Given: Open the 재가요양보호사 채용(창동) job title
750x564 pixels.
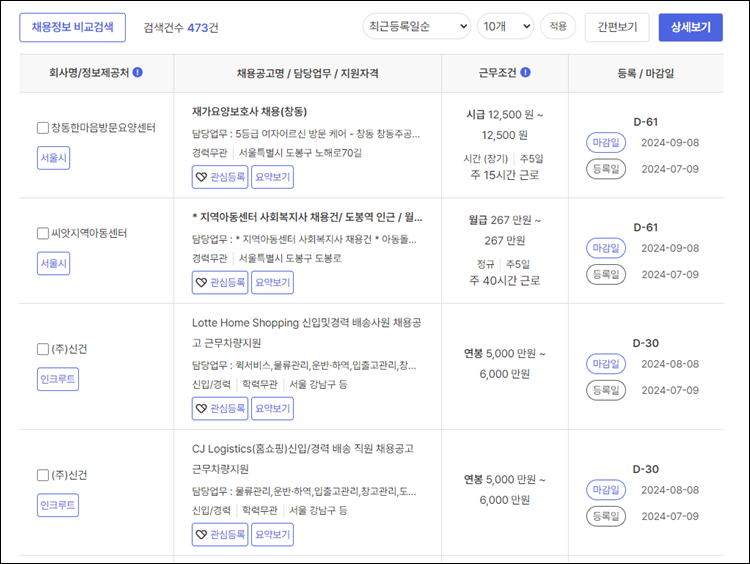Looking at the screenshot, I should point(249,111).
